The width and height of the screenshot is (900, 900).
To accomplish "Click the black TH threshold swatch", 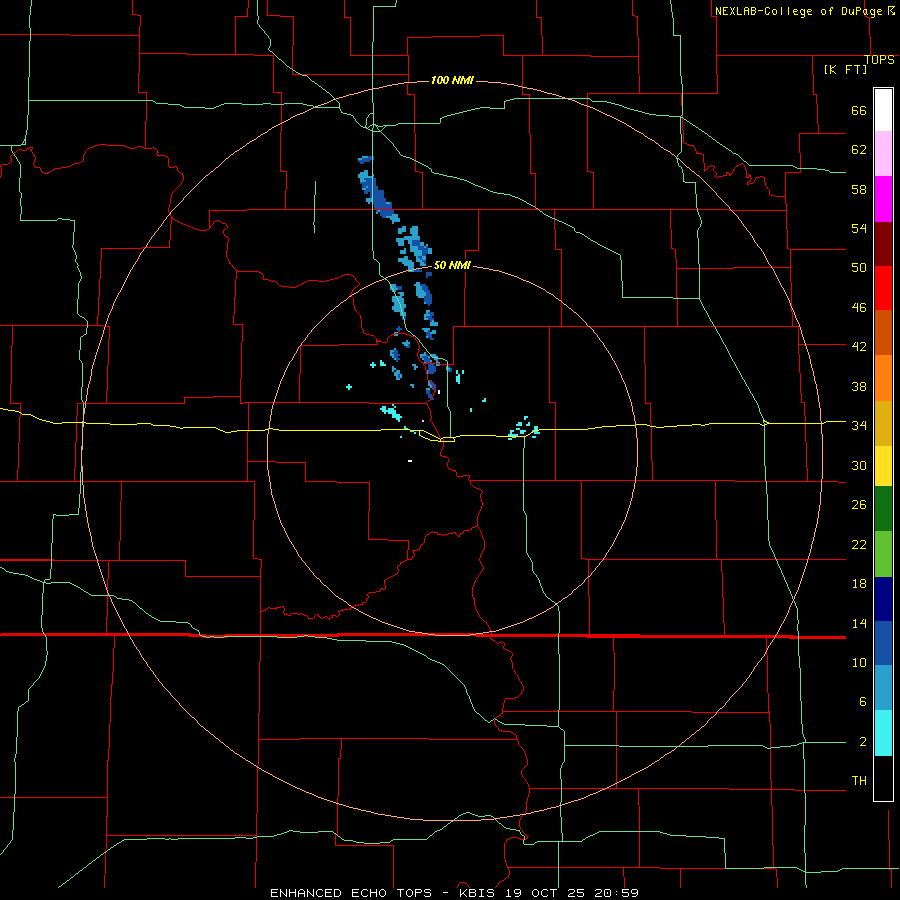I will click(x=883, y=778).
